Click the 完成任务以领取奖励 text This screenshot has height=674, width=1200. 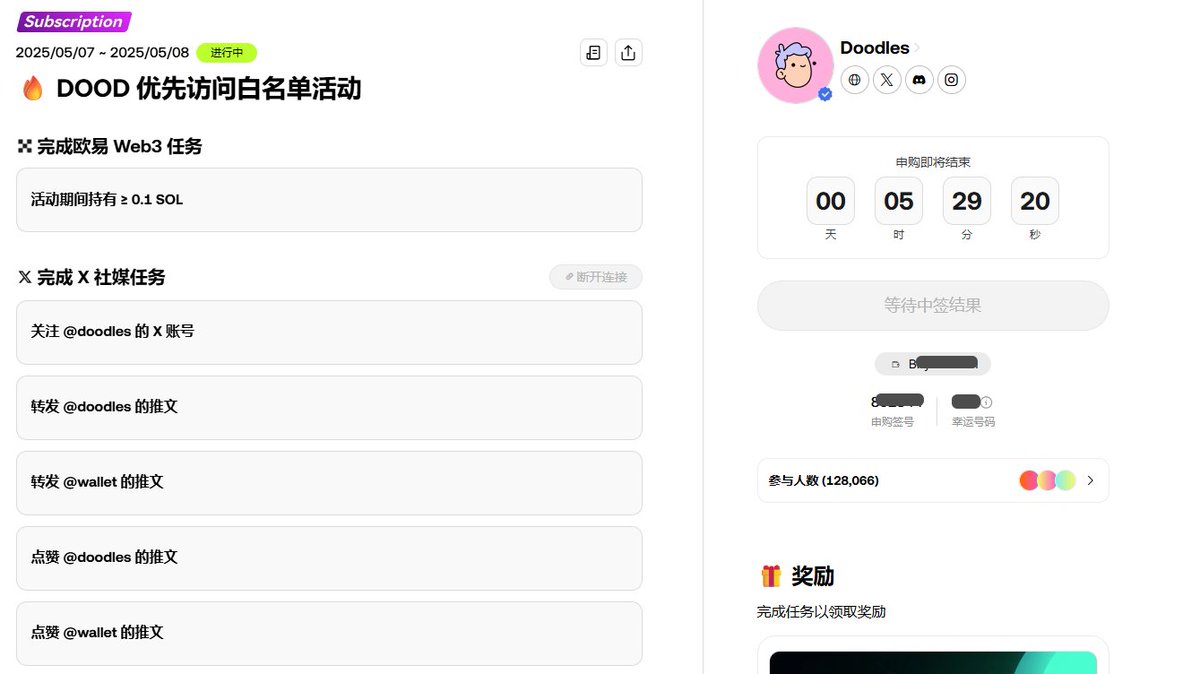point(821,612)
